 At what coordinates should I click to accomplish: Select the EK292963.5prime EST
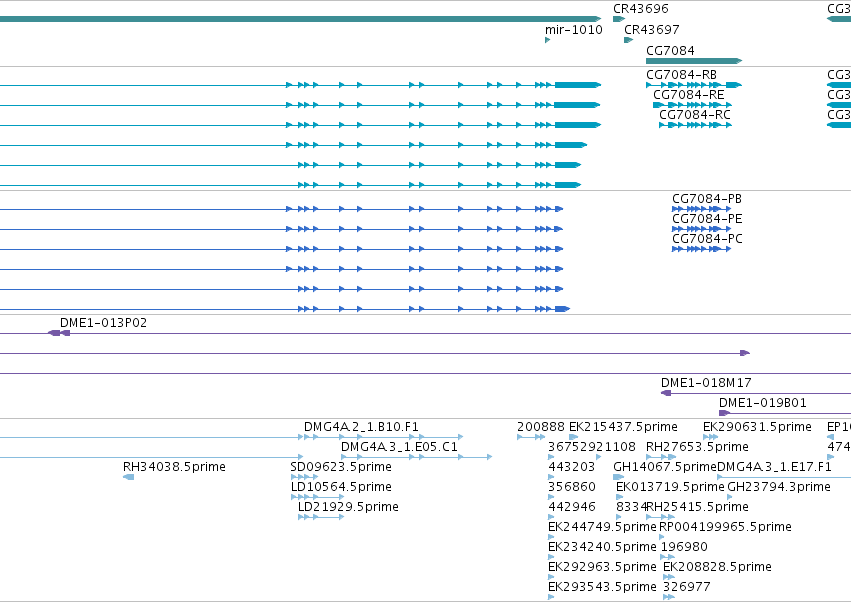pos(551,577)
